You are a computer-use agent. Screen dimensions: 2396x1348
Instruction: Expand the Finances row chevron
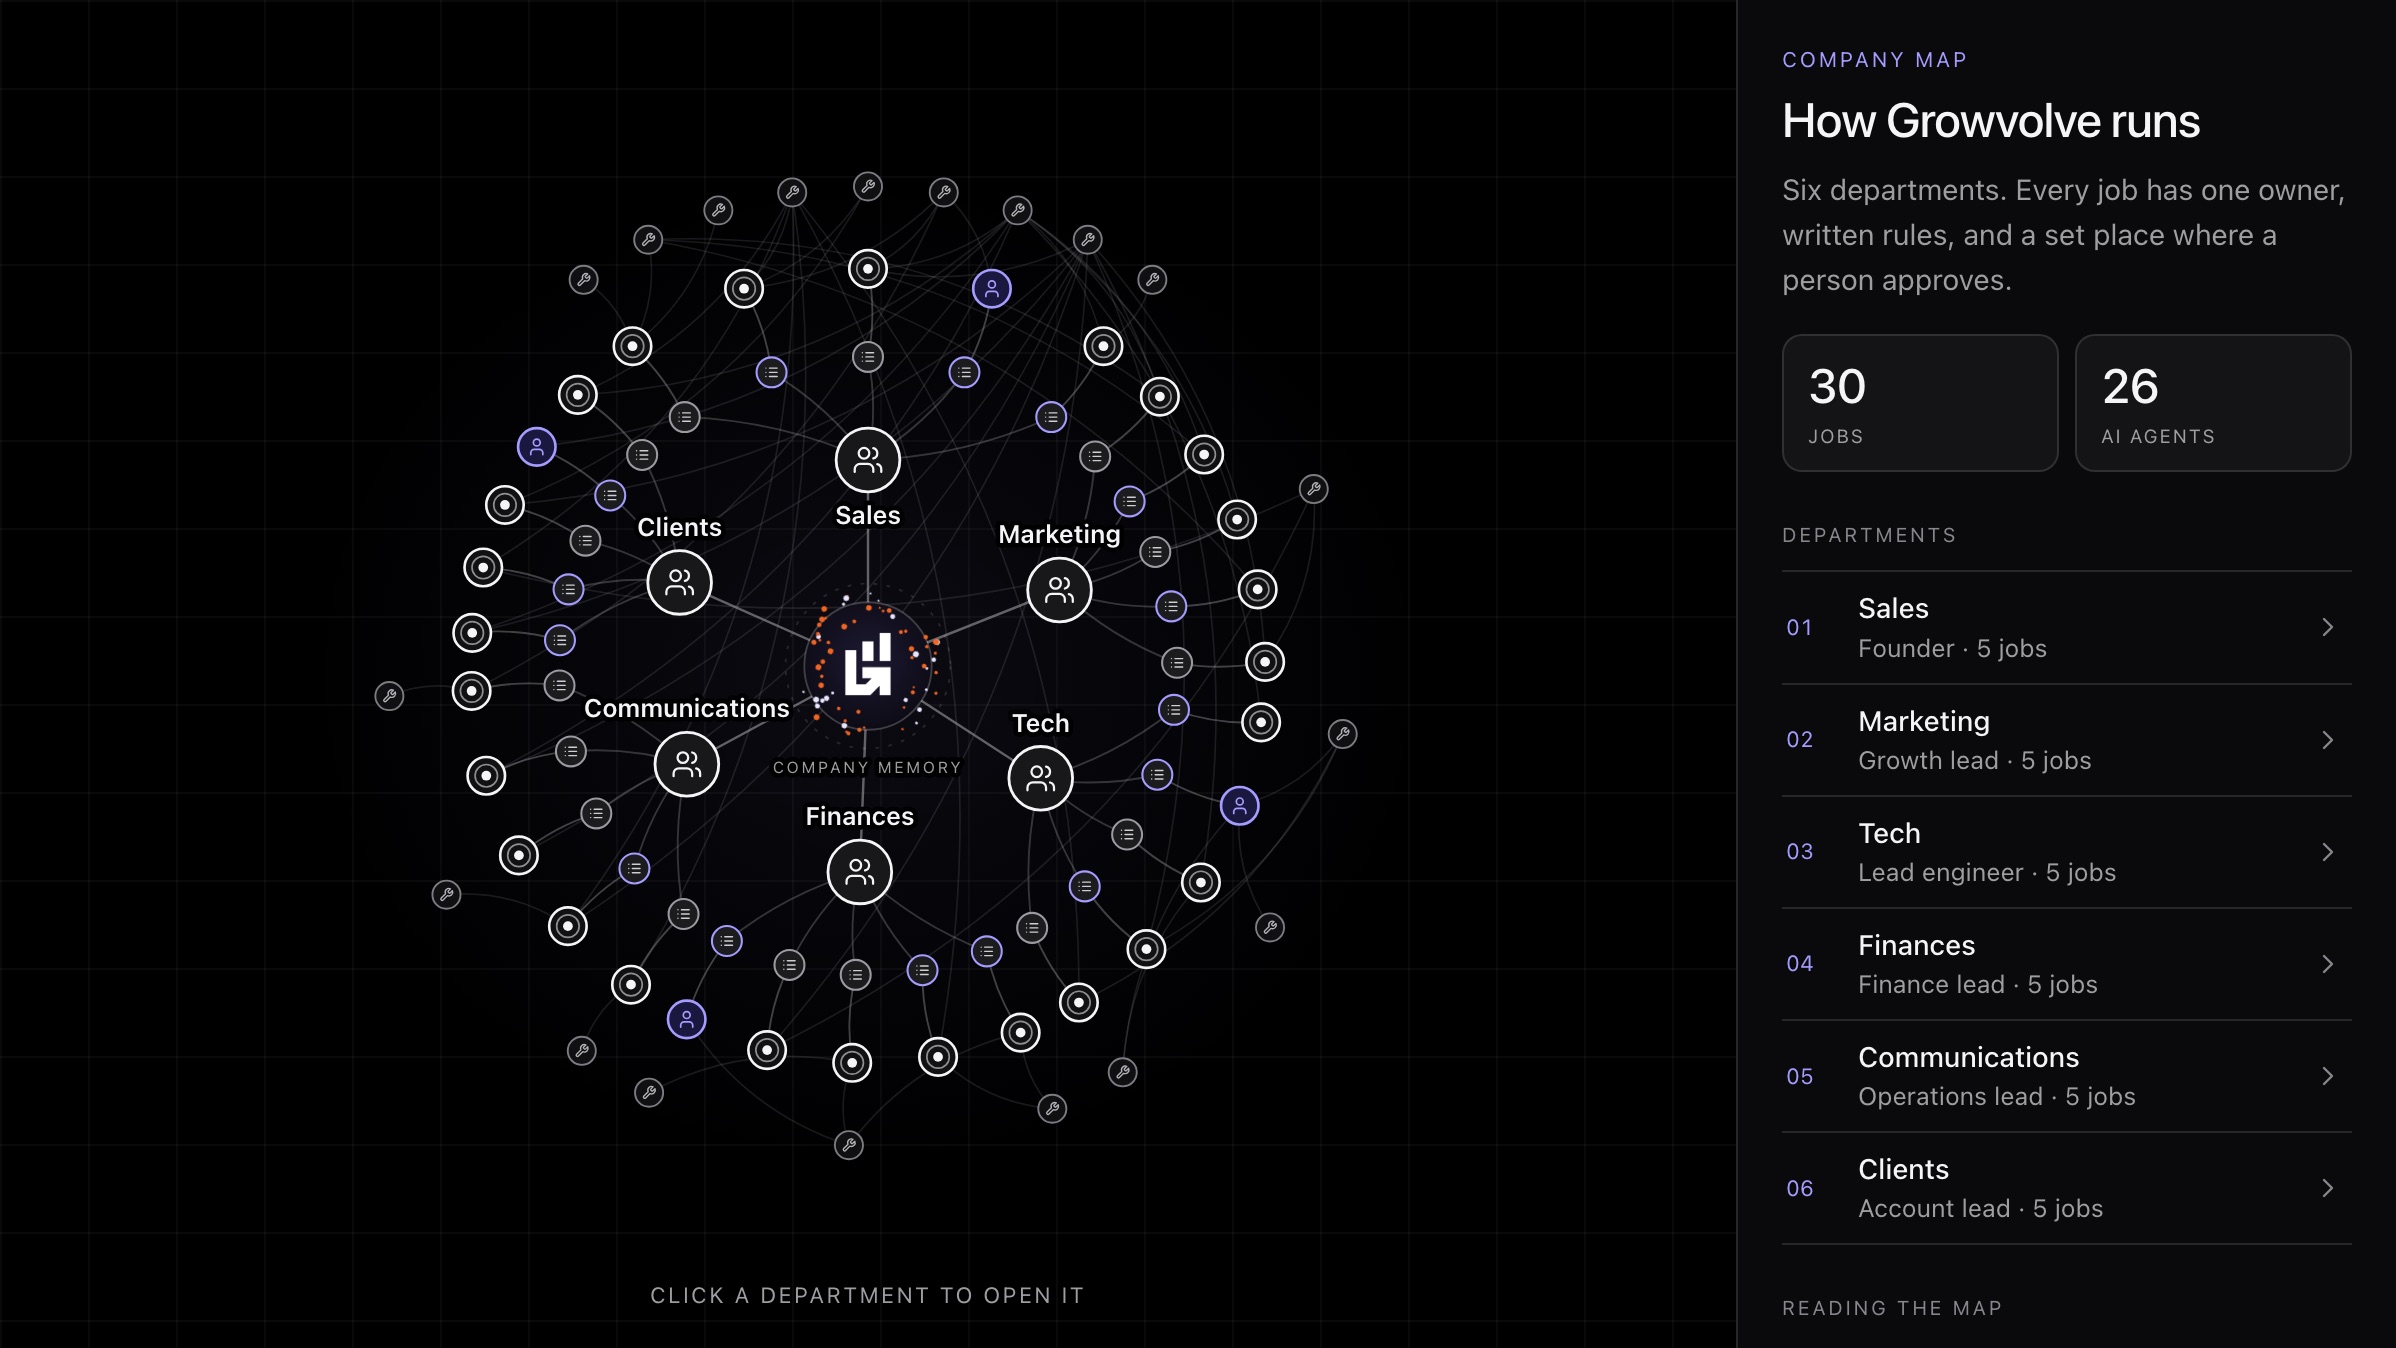coord(2327,964)
